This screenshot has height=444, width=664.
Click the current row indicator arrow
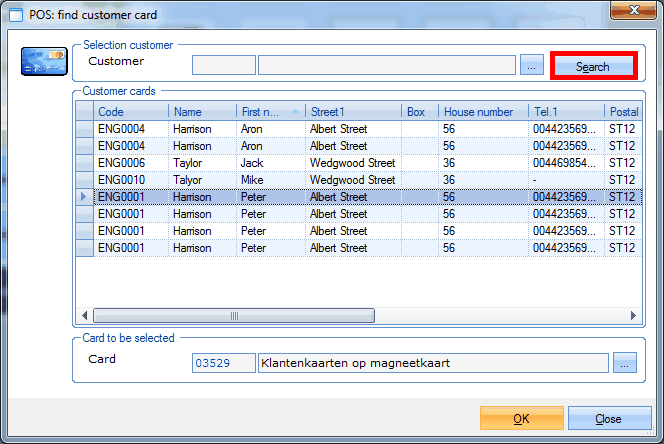(x=84, y=197)
